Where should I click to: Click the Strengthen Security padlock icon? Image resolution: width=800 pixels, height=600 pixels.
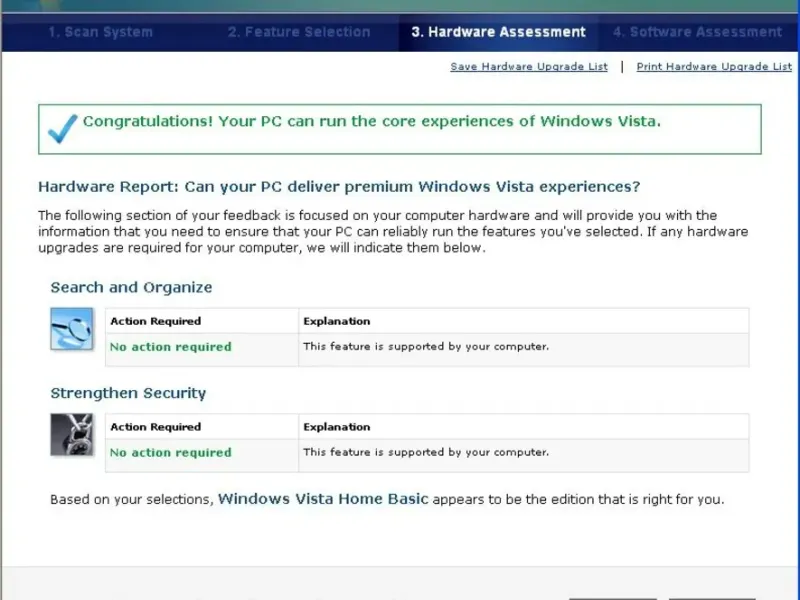[x=71, y=435]
